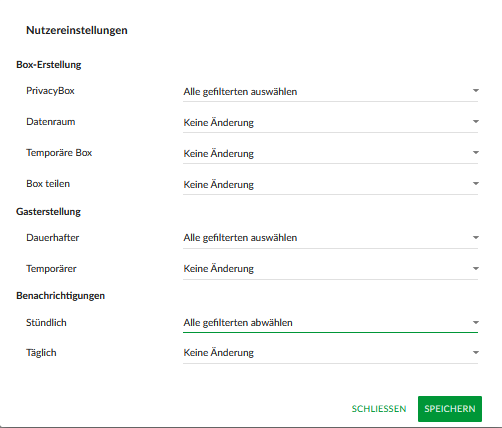Click the Schliessen button
Image resolution: width=502 pixels, height=428 pixels.
pos(379,409)
